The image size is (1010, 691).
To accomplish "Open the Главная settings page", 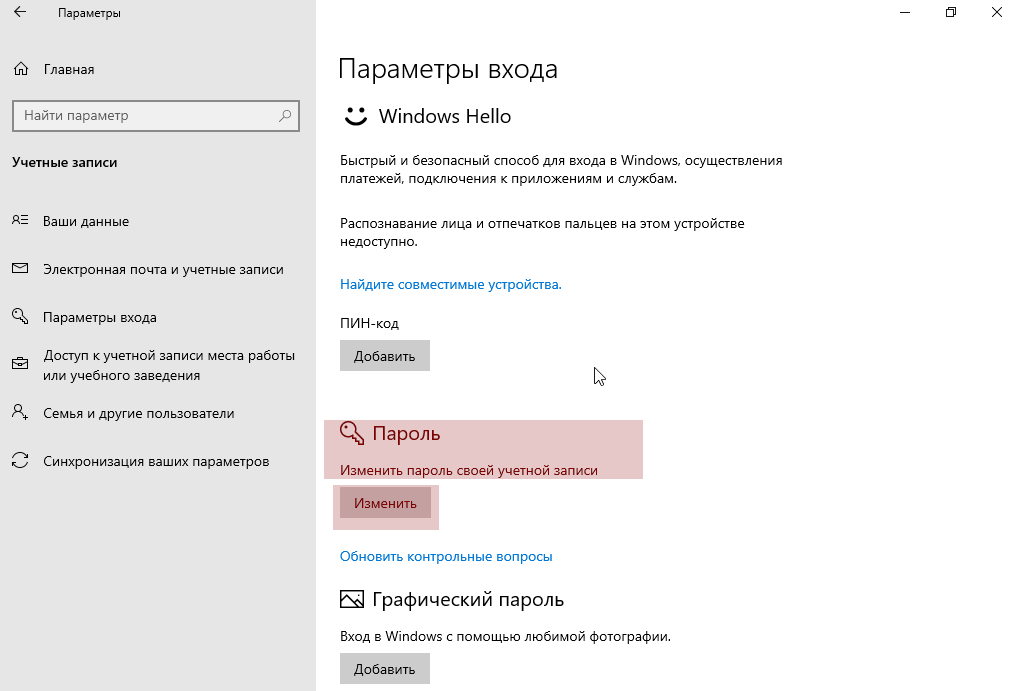I will 69,70.
